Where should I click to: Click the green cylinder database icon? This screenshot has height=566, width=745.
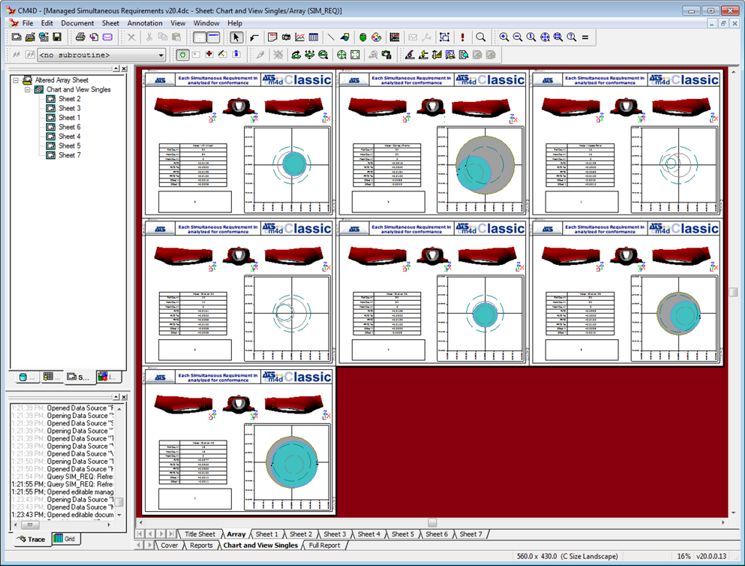[x=363, y=37]
